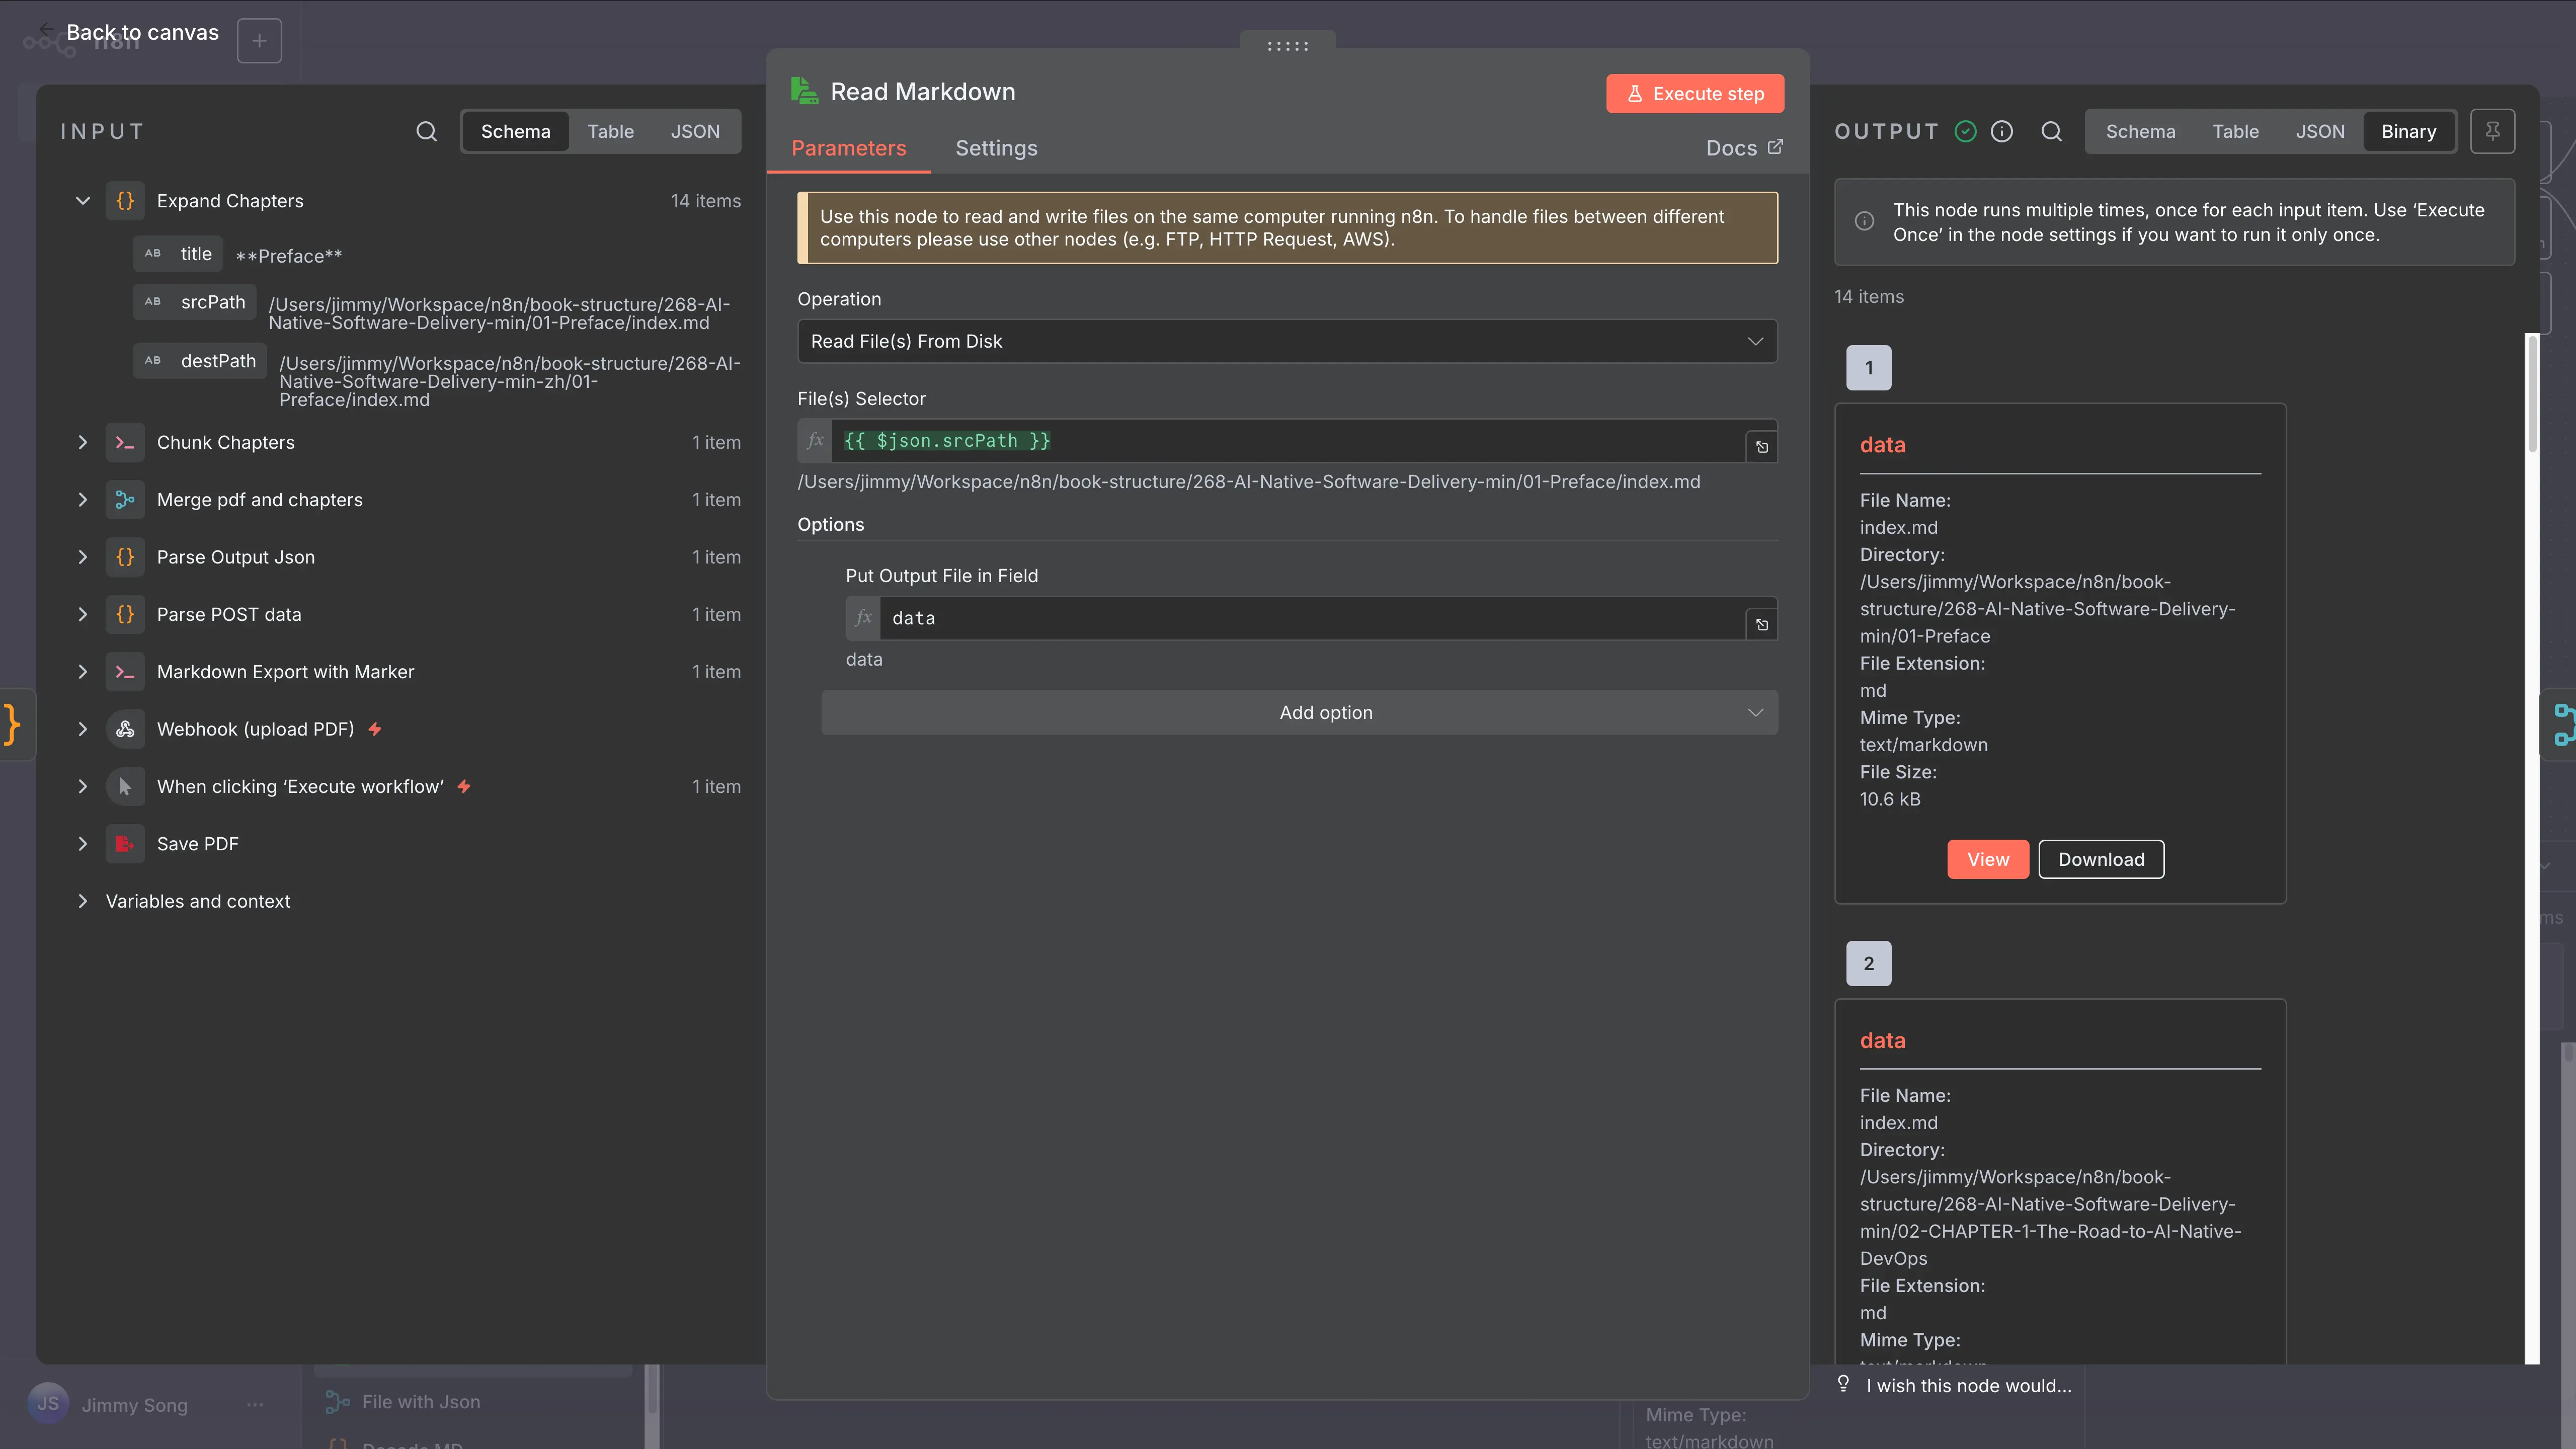Open expression editor for output field data
Viewport: 2576px width, 1449px height.
[1762, 624]
